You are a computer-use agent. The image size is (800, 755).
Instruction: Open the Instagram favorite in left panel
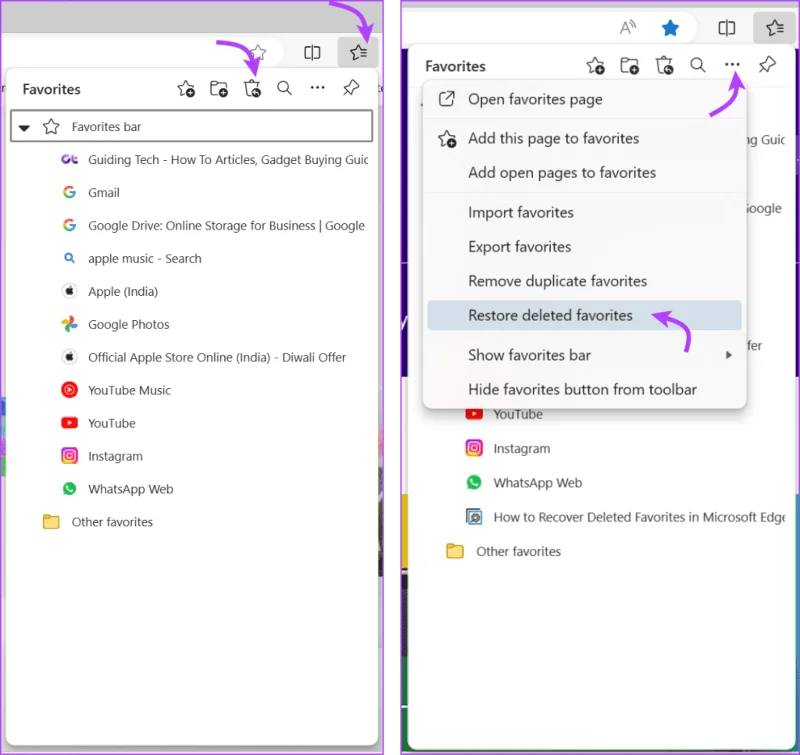(x=102, y=456)
